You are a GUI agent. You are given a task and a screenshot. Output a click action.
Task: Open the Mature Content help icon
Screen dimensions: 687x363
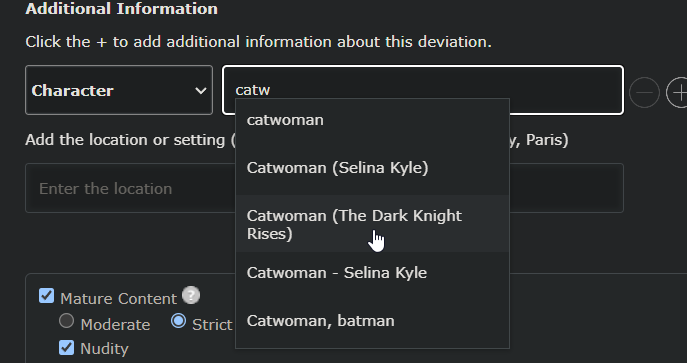191,295
